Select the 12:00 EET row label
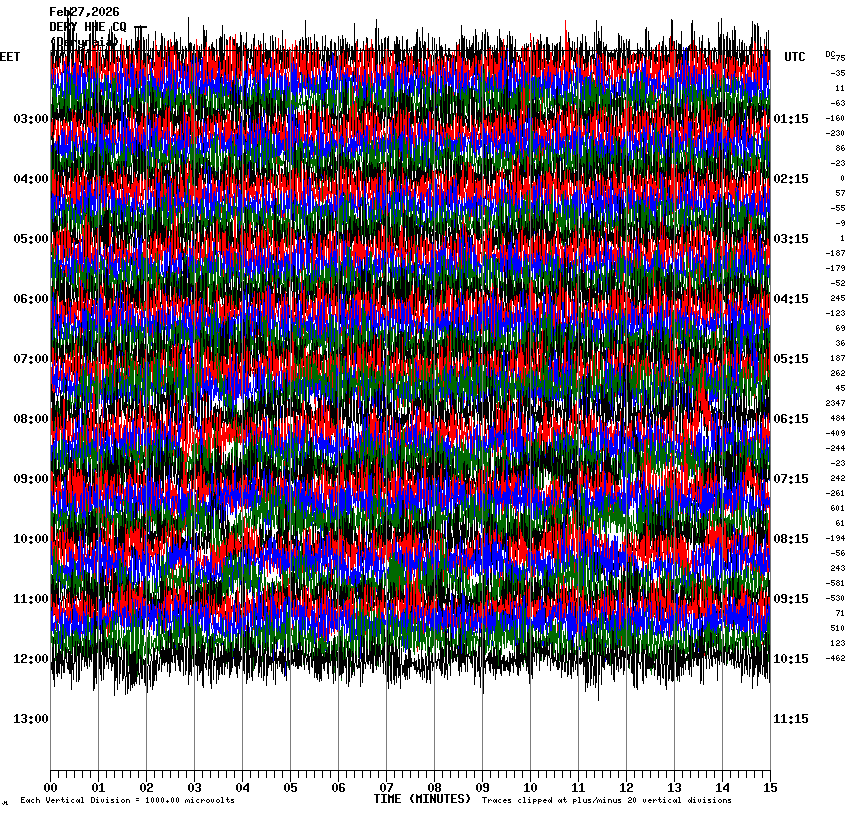The height and width of the screenshot is (814, 850). [x=30, y=659]
